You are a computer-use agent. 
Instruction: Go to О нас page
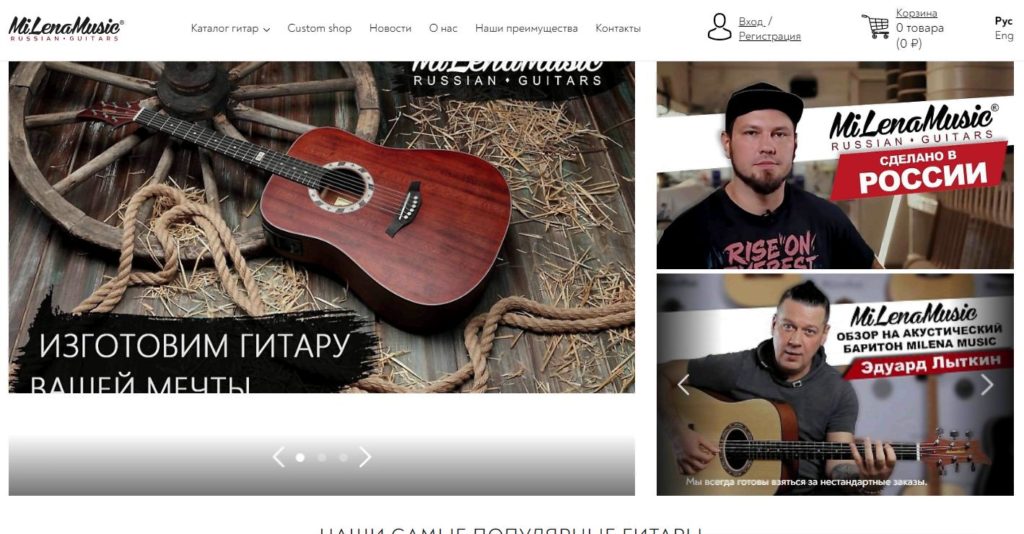click(443, 28)
